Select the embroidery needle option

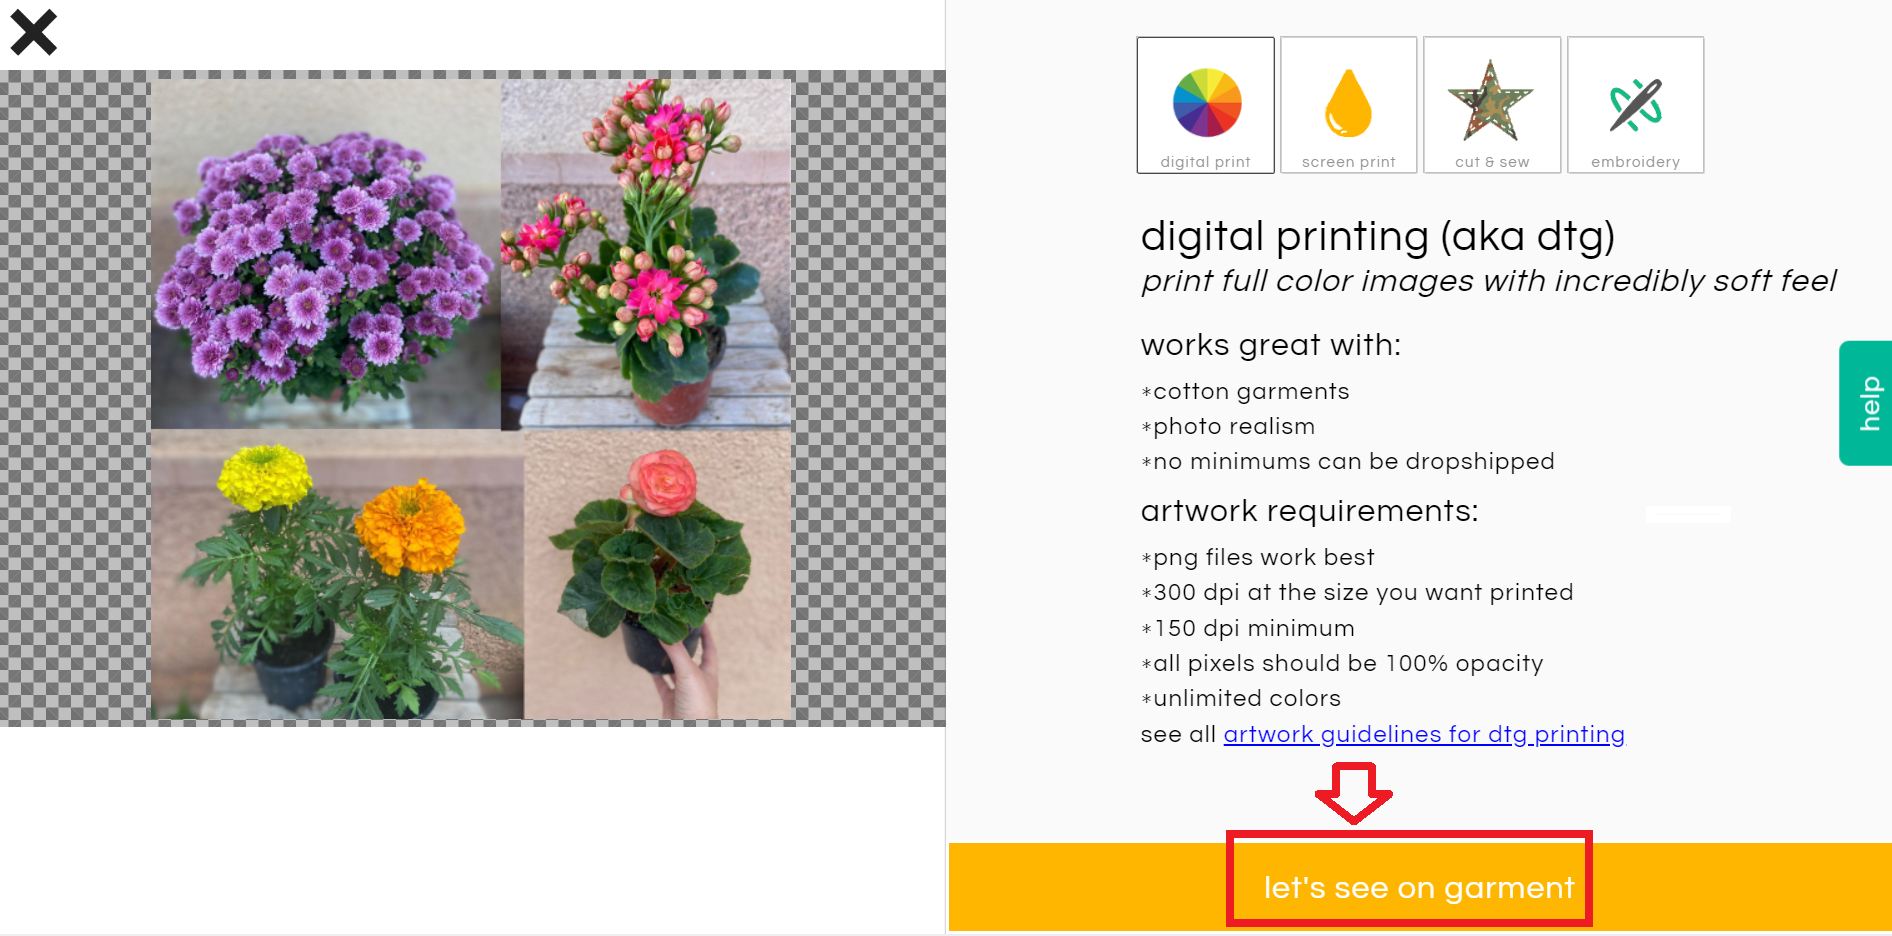[1635, 105]
